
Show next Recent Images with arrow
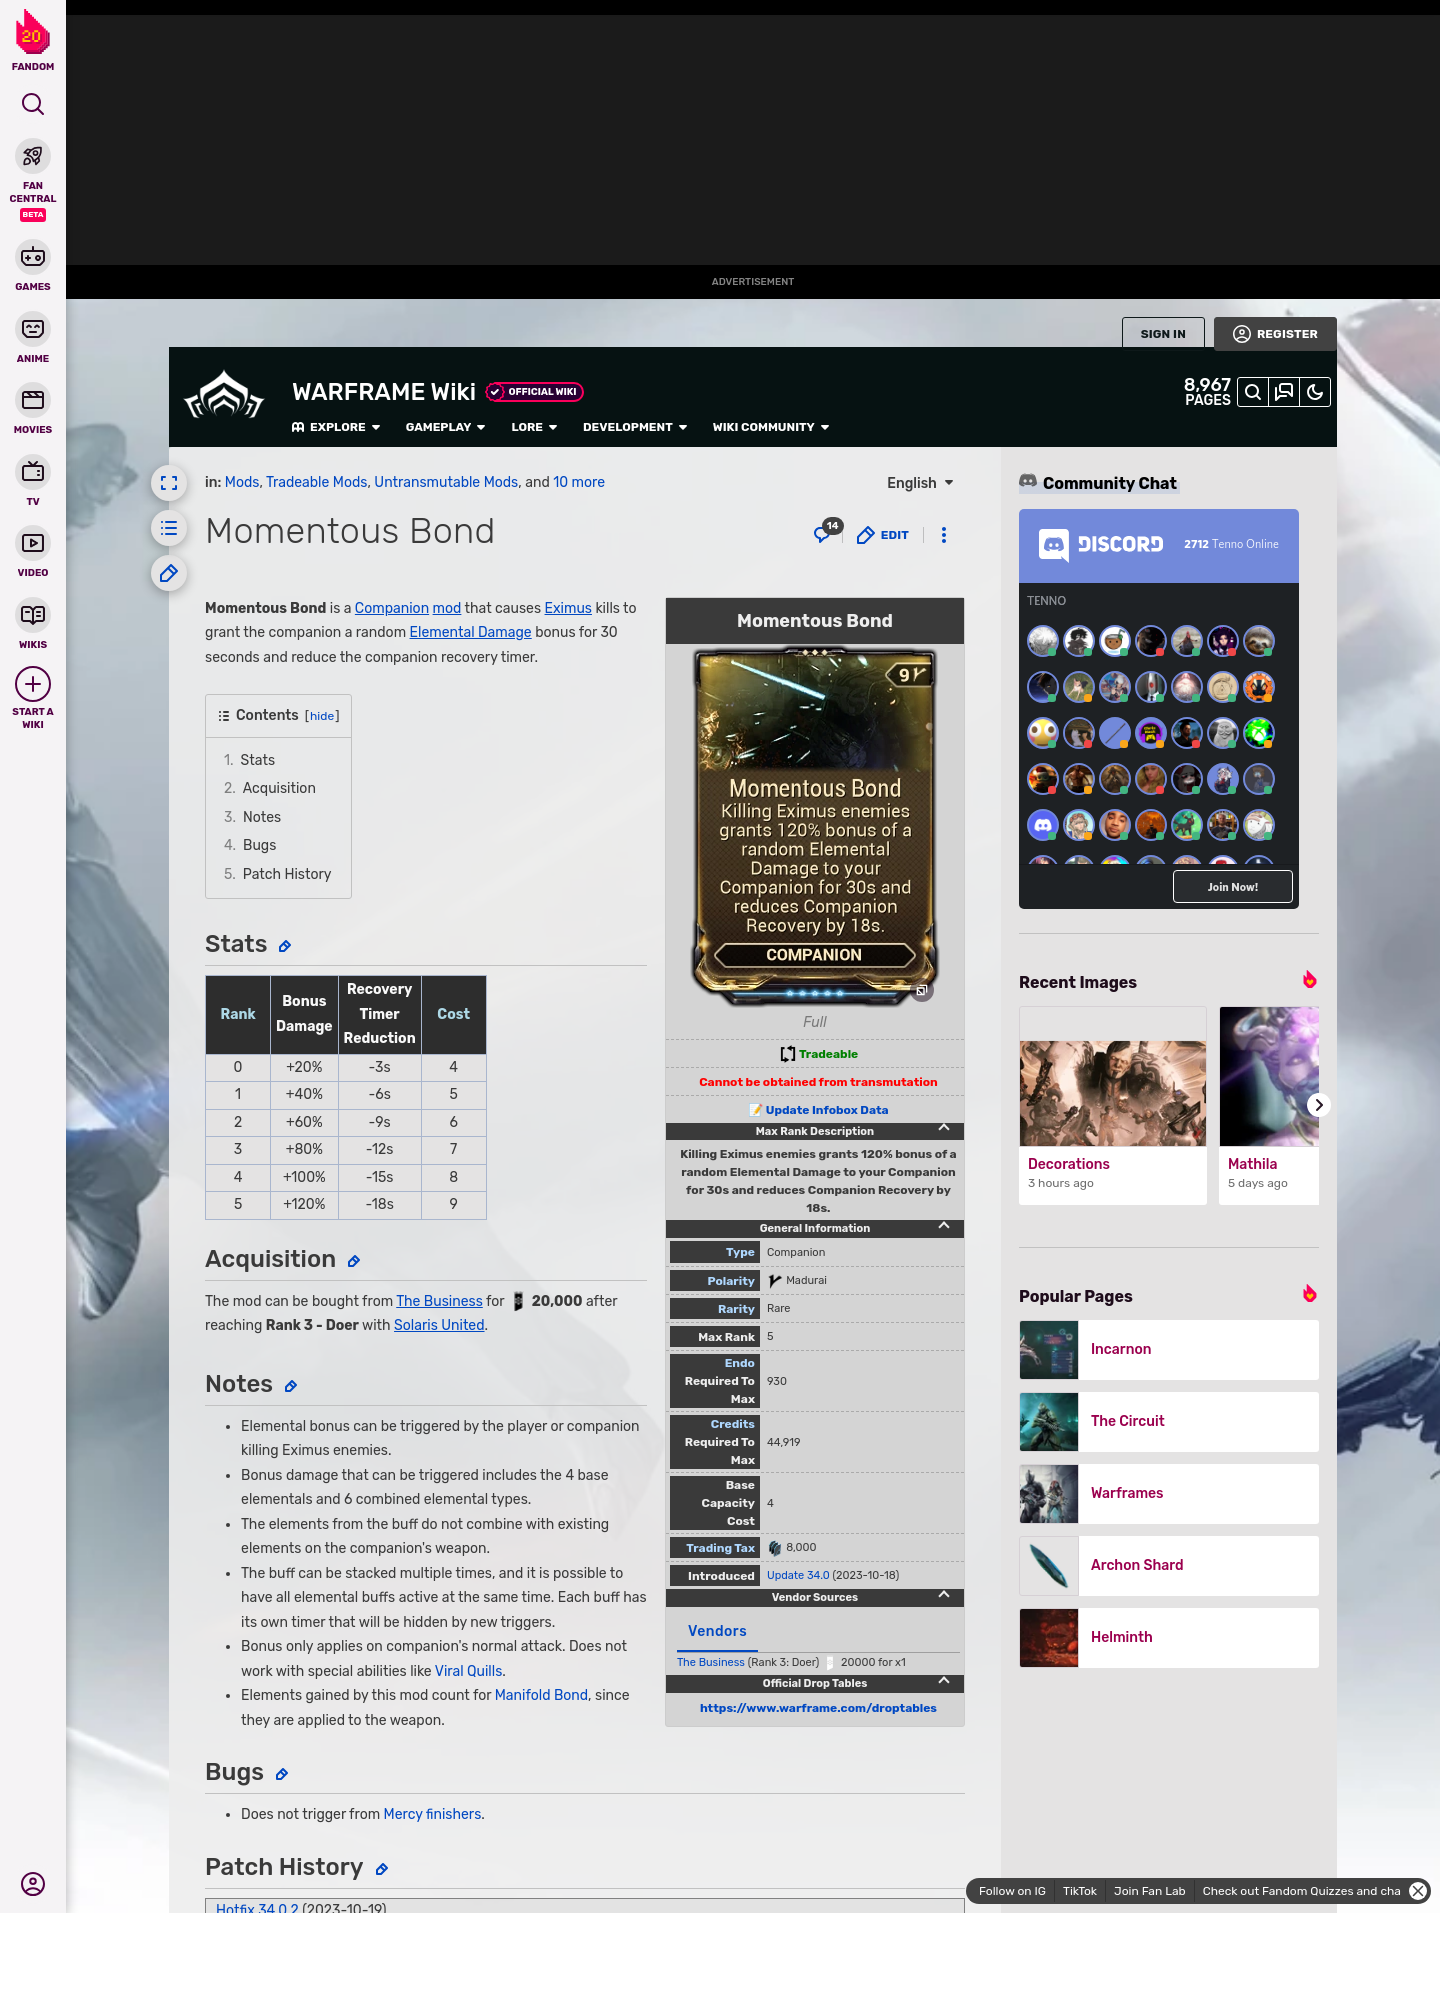1319,1105
